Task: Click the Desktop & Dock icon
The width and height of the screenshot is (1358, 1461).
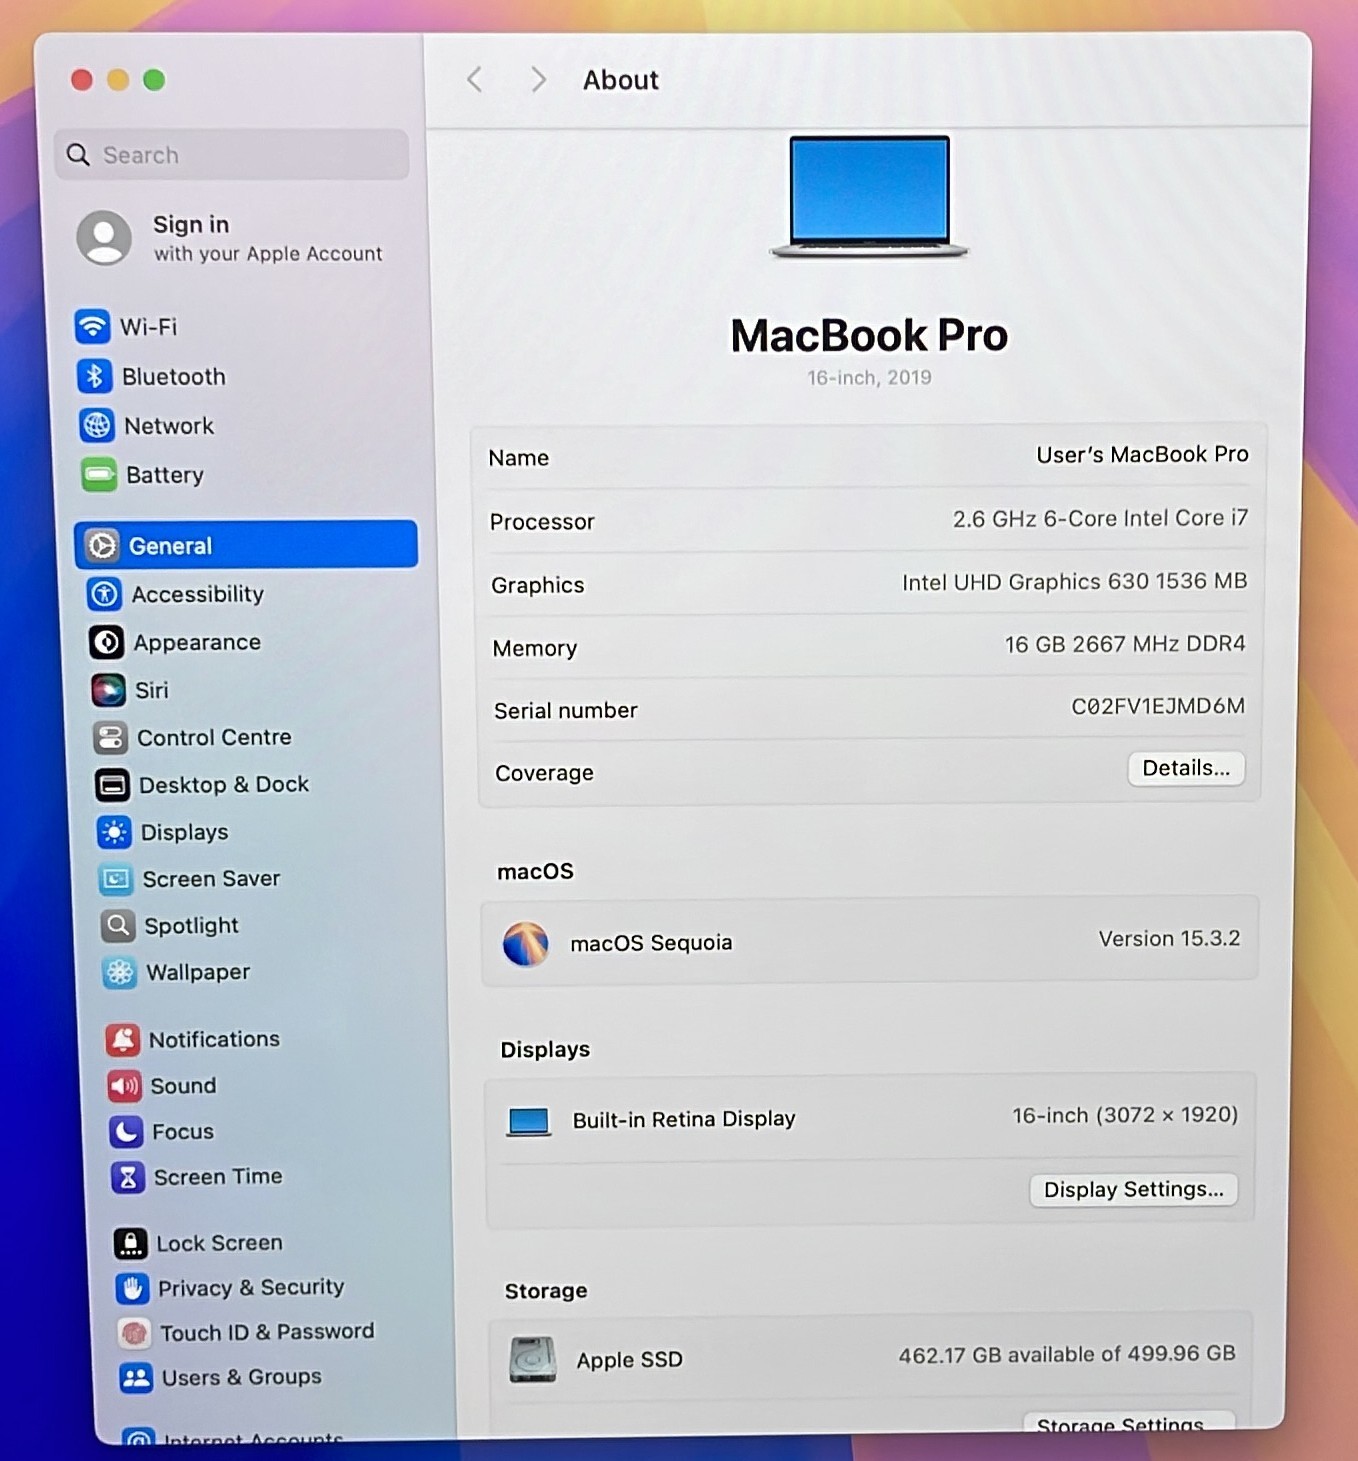Action: coord(112,785)
